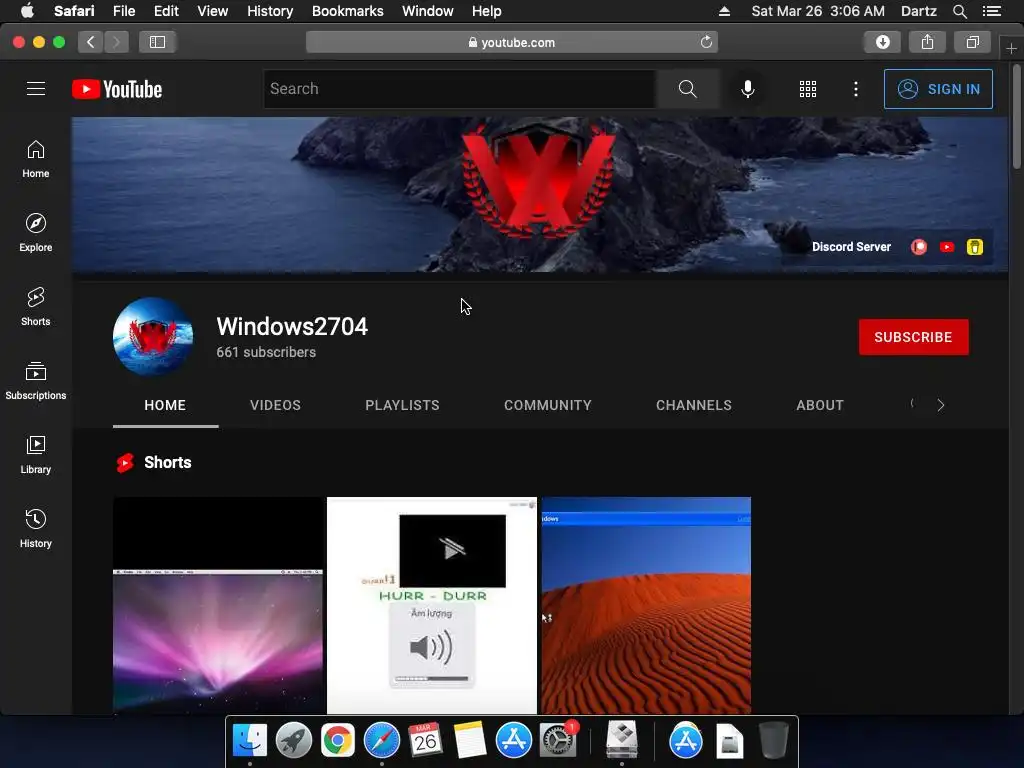Open the Trash in the Dock
The height and width of the screenshot is (768, 1024).
click(x=774, y=740)
